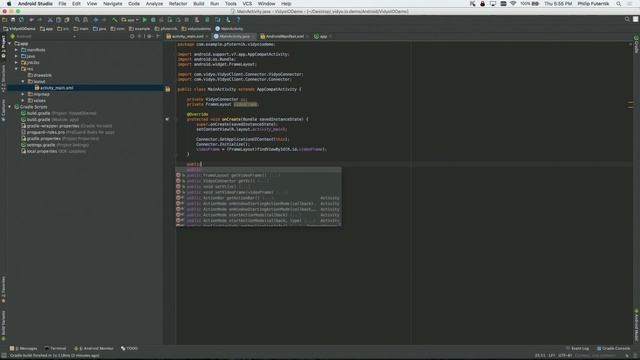Open the Apple menu
Screen dimensions: 640x360
tap(9, 4)
